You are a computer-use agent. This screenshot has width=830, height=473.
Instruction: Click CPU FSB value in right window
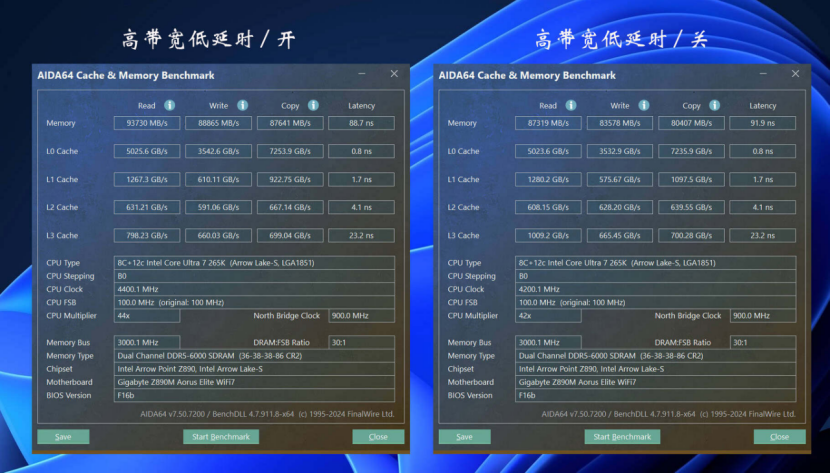click(x=655, y=302)
